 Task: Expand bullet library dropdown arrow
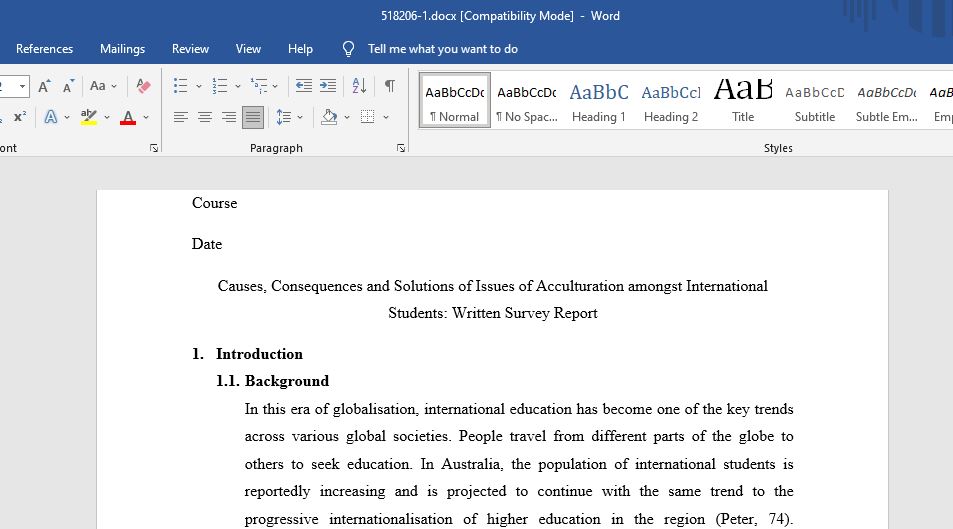click(199, 86)
